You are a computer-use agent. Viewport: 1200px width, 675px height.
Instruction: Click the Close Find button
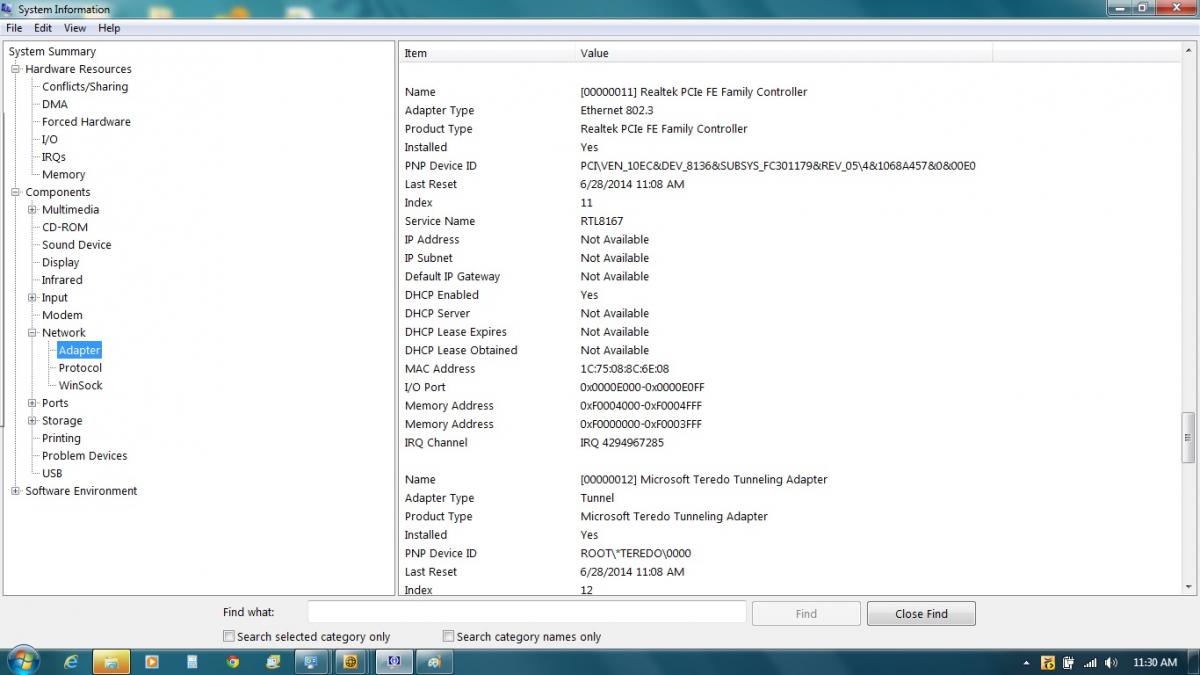921,614
